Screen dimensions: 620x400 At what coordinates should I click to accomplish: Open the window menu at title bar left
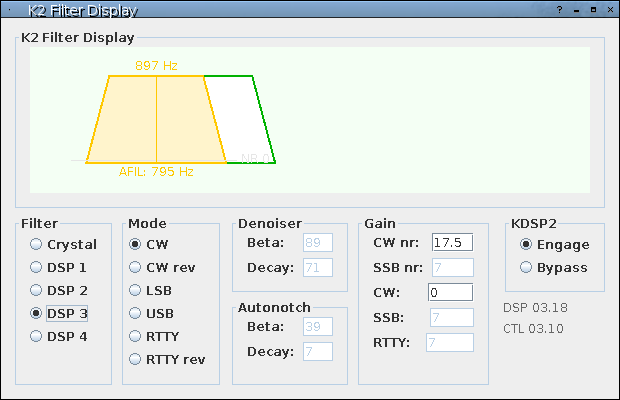click(x=9, y=9)
